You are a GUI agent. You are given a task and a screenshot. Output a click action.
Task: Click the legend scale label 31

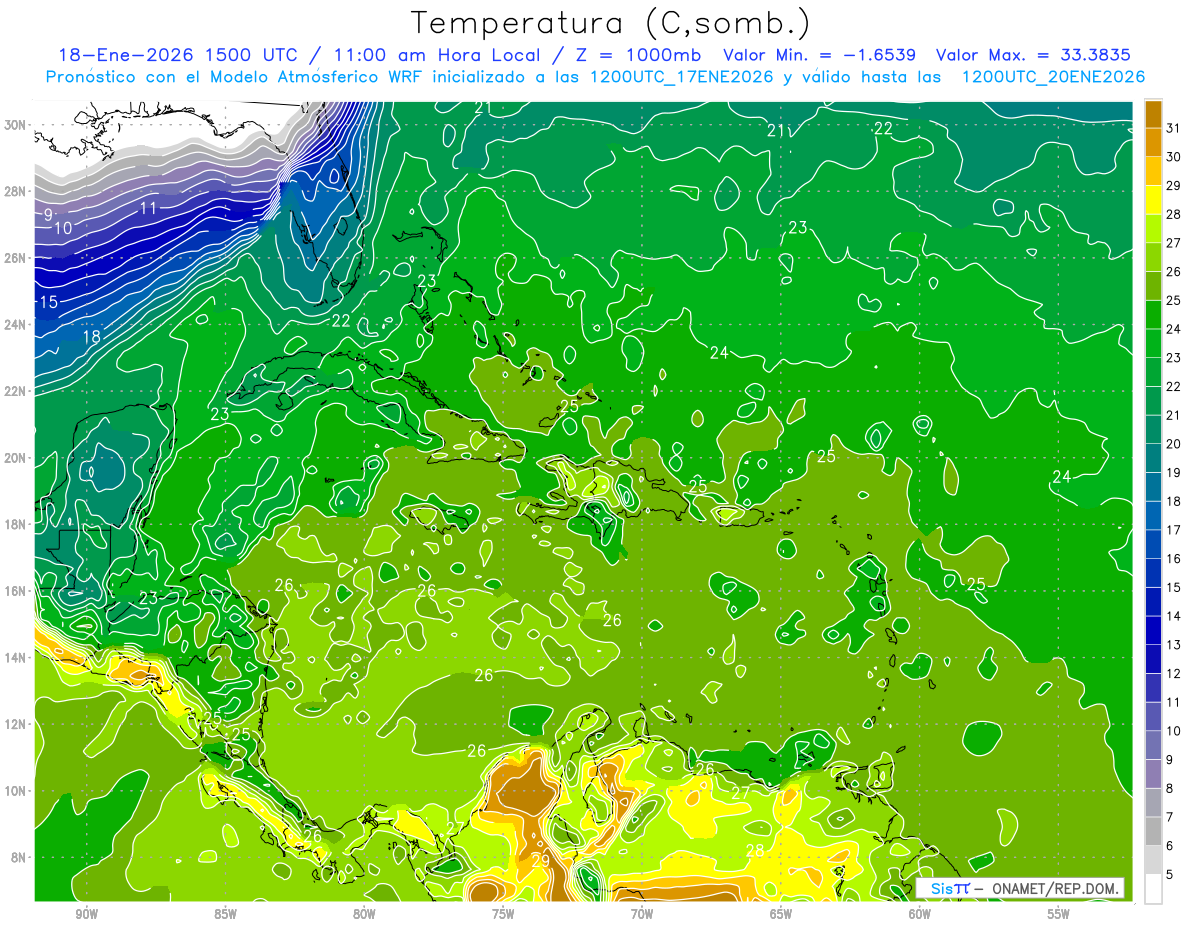[x=1174, y=128]
